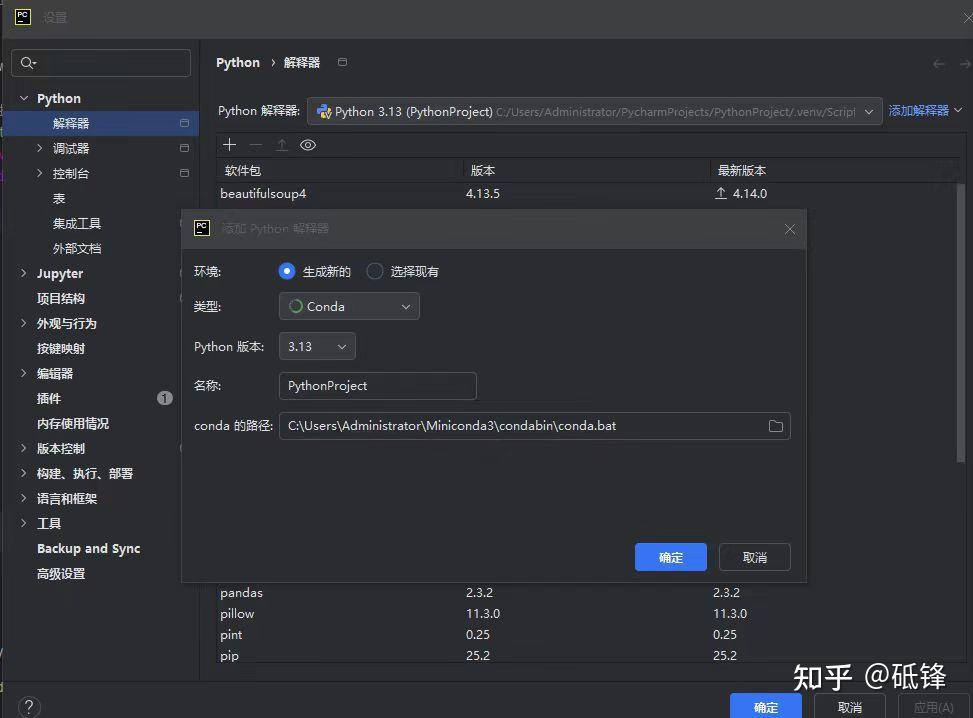Open the 类型 Conda dropdown
The image size is (973, 718).
point(348,306)
